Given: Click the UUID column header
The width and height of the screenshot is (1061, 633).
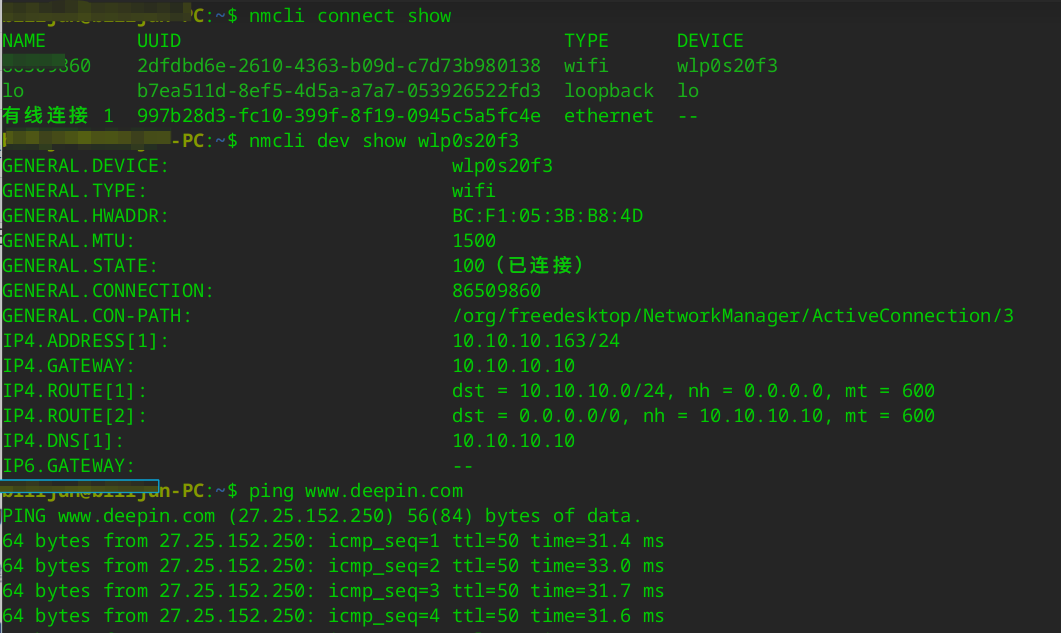Looking at the screenshot, I should (159, 41).
